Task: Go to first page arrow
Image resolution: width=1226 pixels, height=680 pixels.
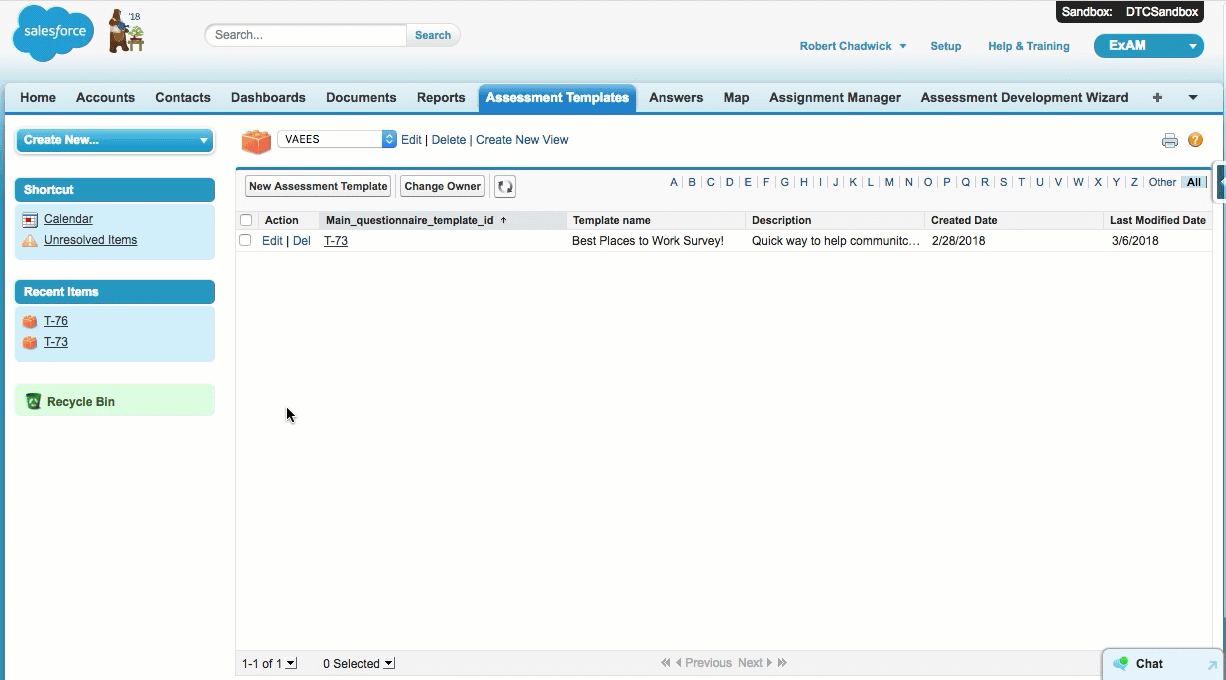Action: point(666,663)
